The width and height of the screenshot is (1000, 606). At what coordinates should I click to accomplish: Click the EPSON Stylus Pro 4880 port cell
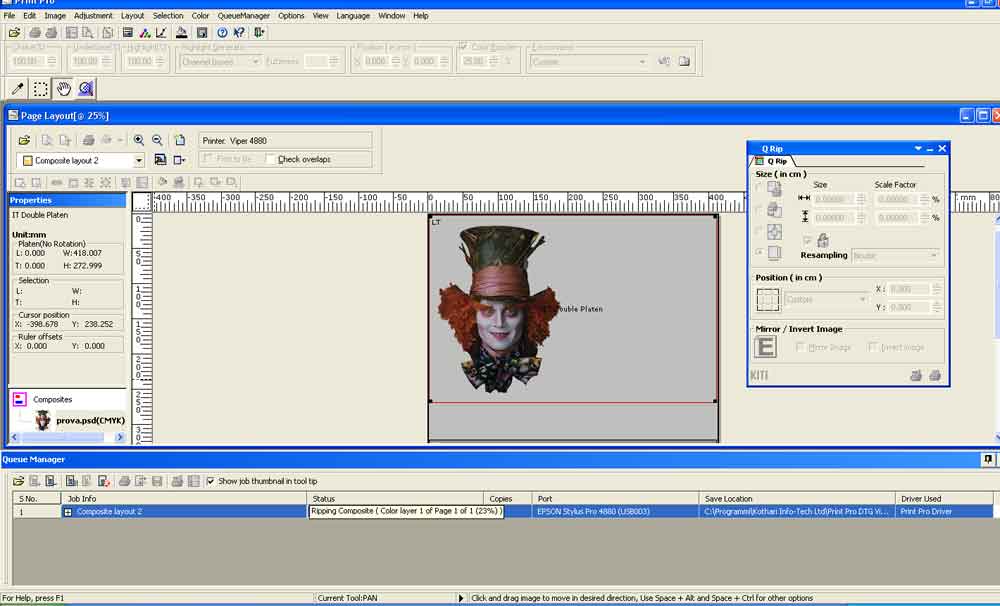(615, 512)
